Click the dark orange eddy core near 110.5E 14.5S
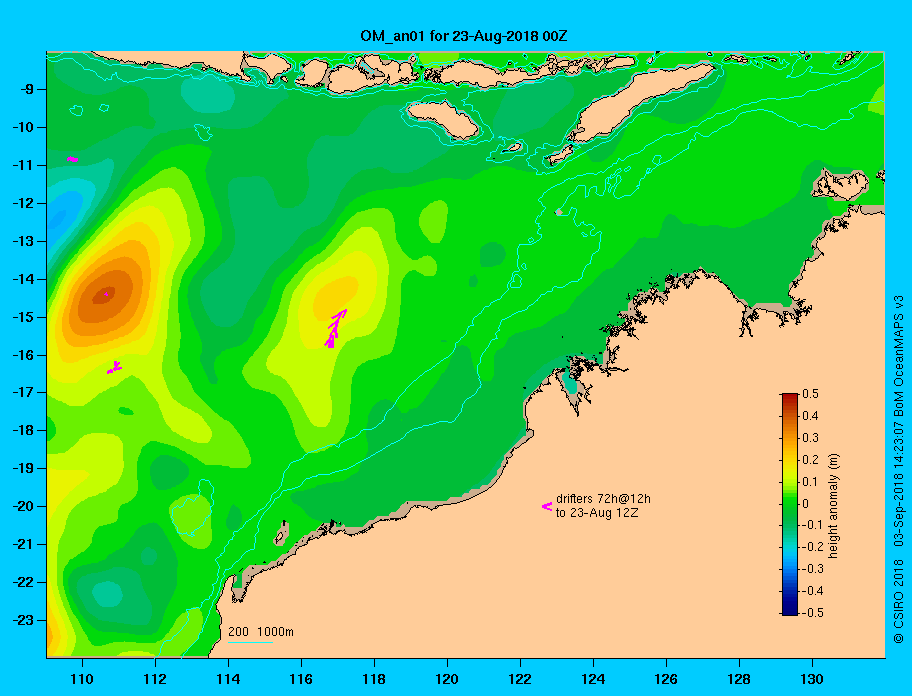The height and width of the screenshot is (696, 912). [x=106, y=295]
